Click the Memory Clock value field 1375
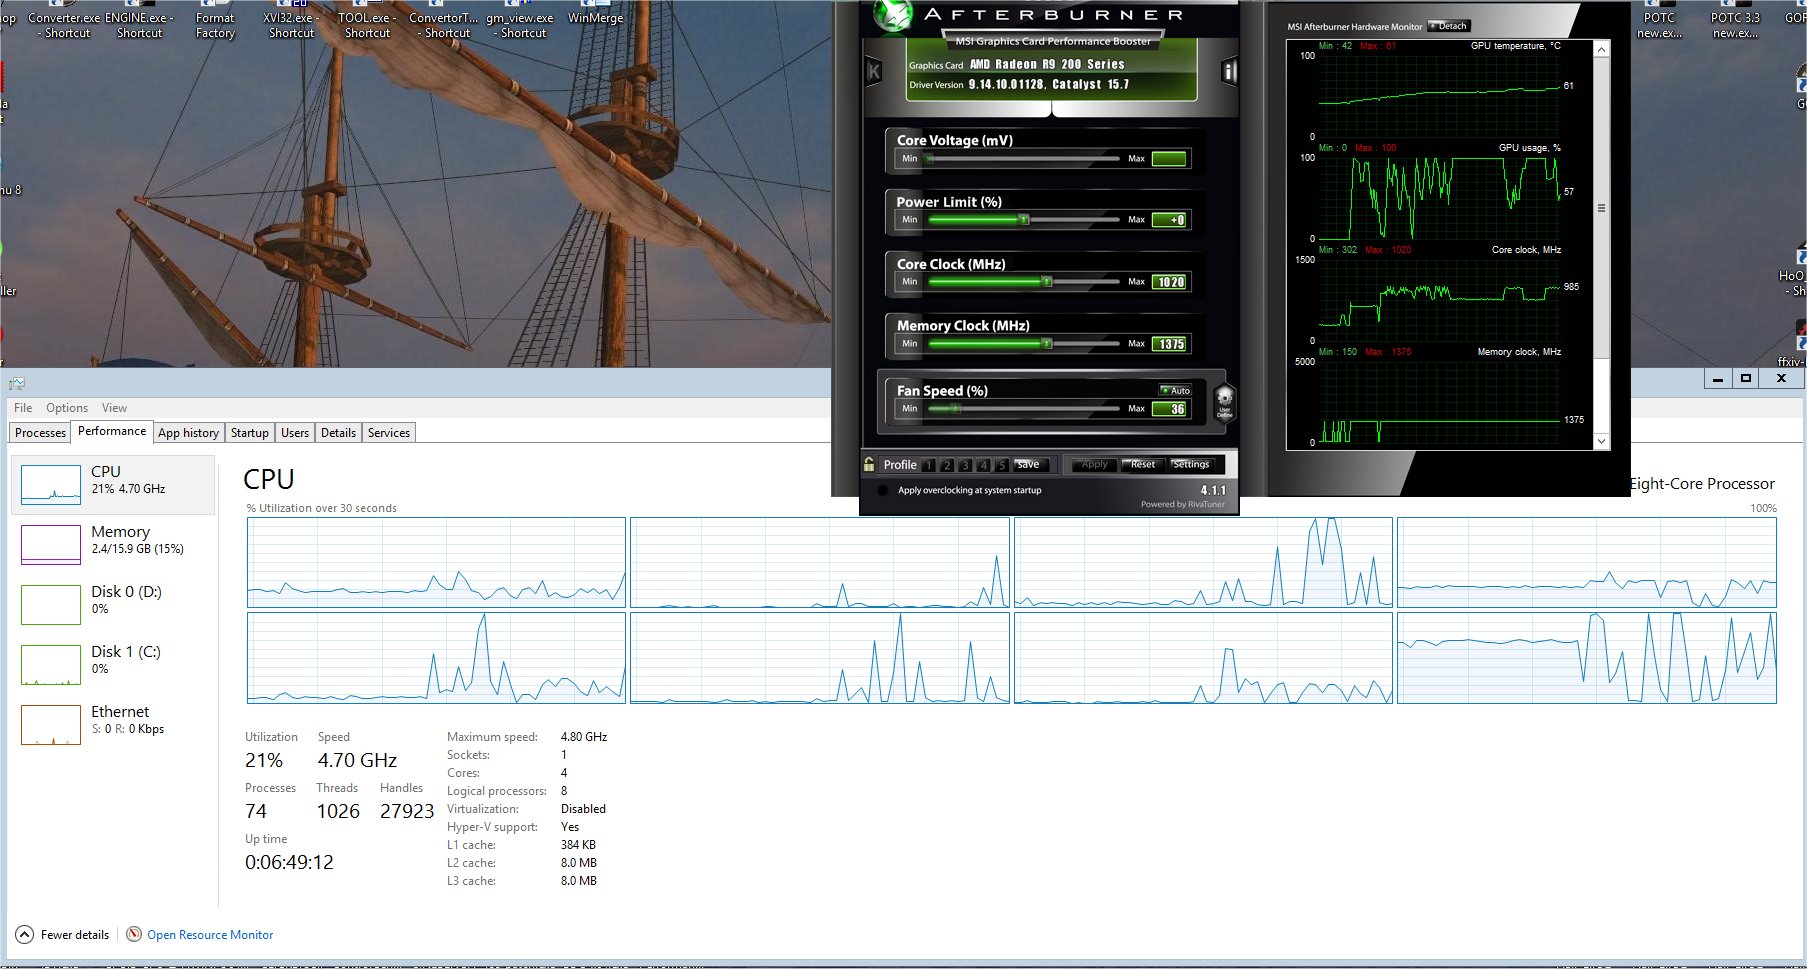The height and width of the screenshot is (969, 1807). 1169,344
